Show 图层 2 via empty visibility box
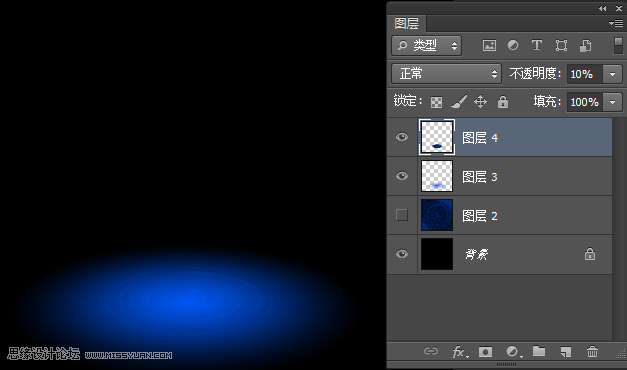The image size is (627, 370). click(402, 215)
